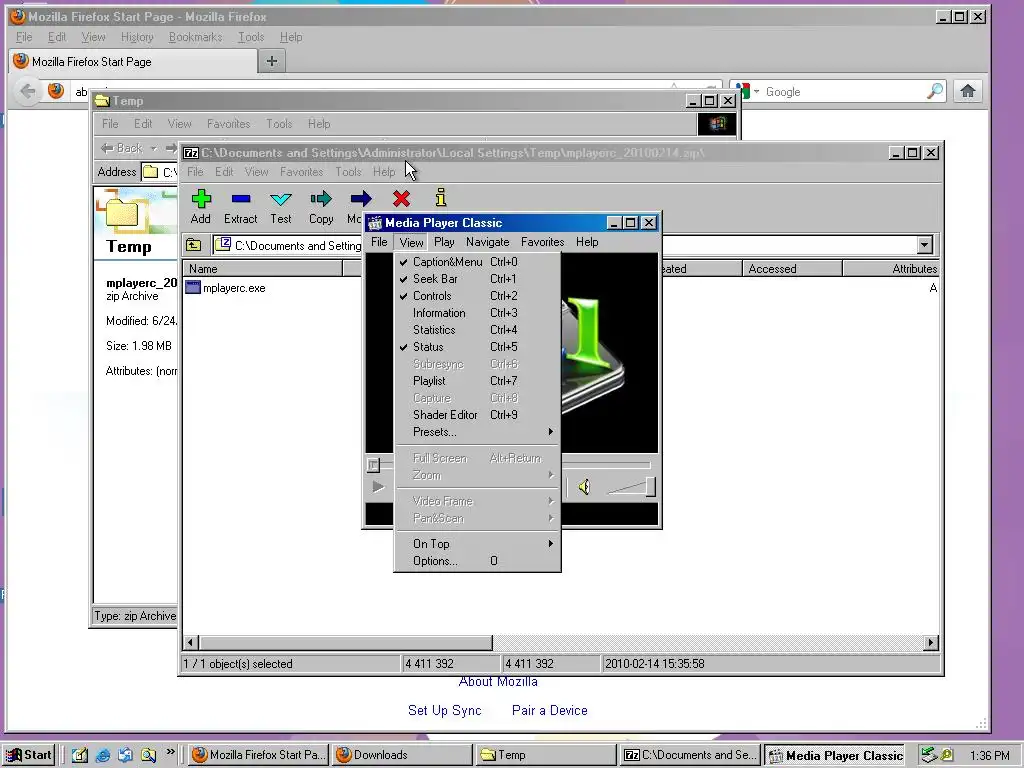This screenshot has width=1024, height=768.
Task: Enable Playlist in the View menu
Action: click(477, 381)
